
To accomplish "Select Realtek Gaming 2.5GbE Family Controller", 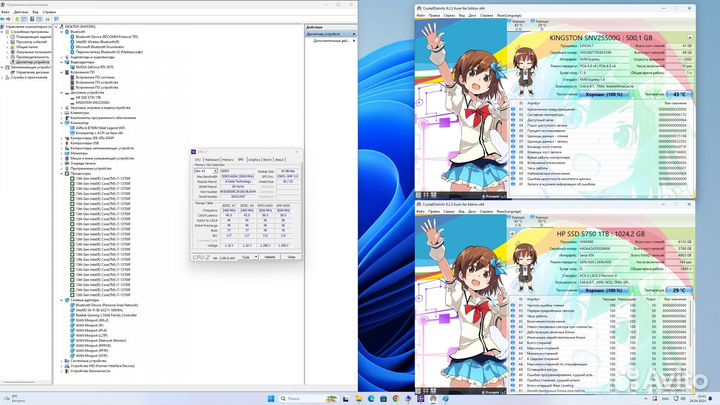I will click(106, 315).
